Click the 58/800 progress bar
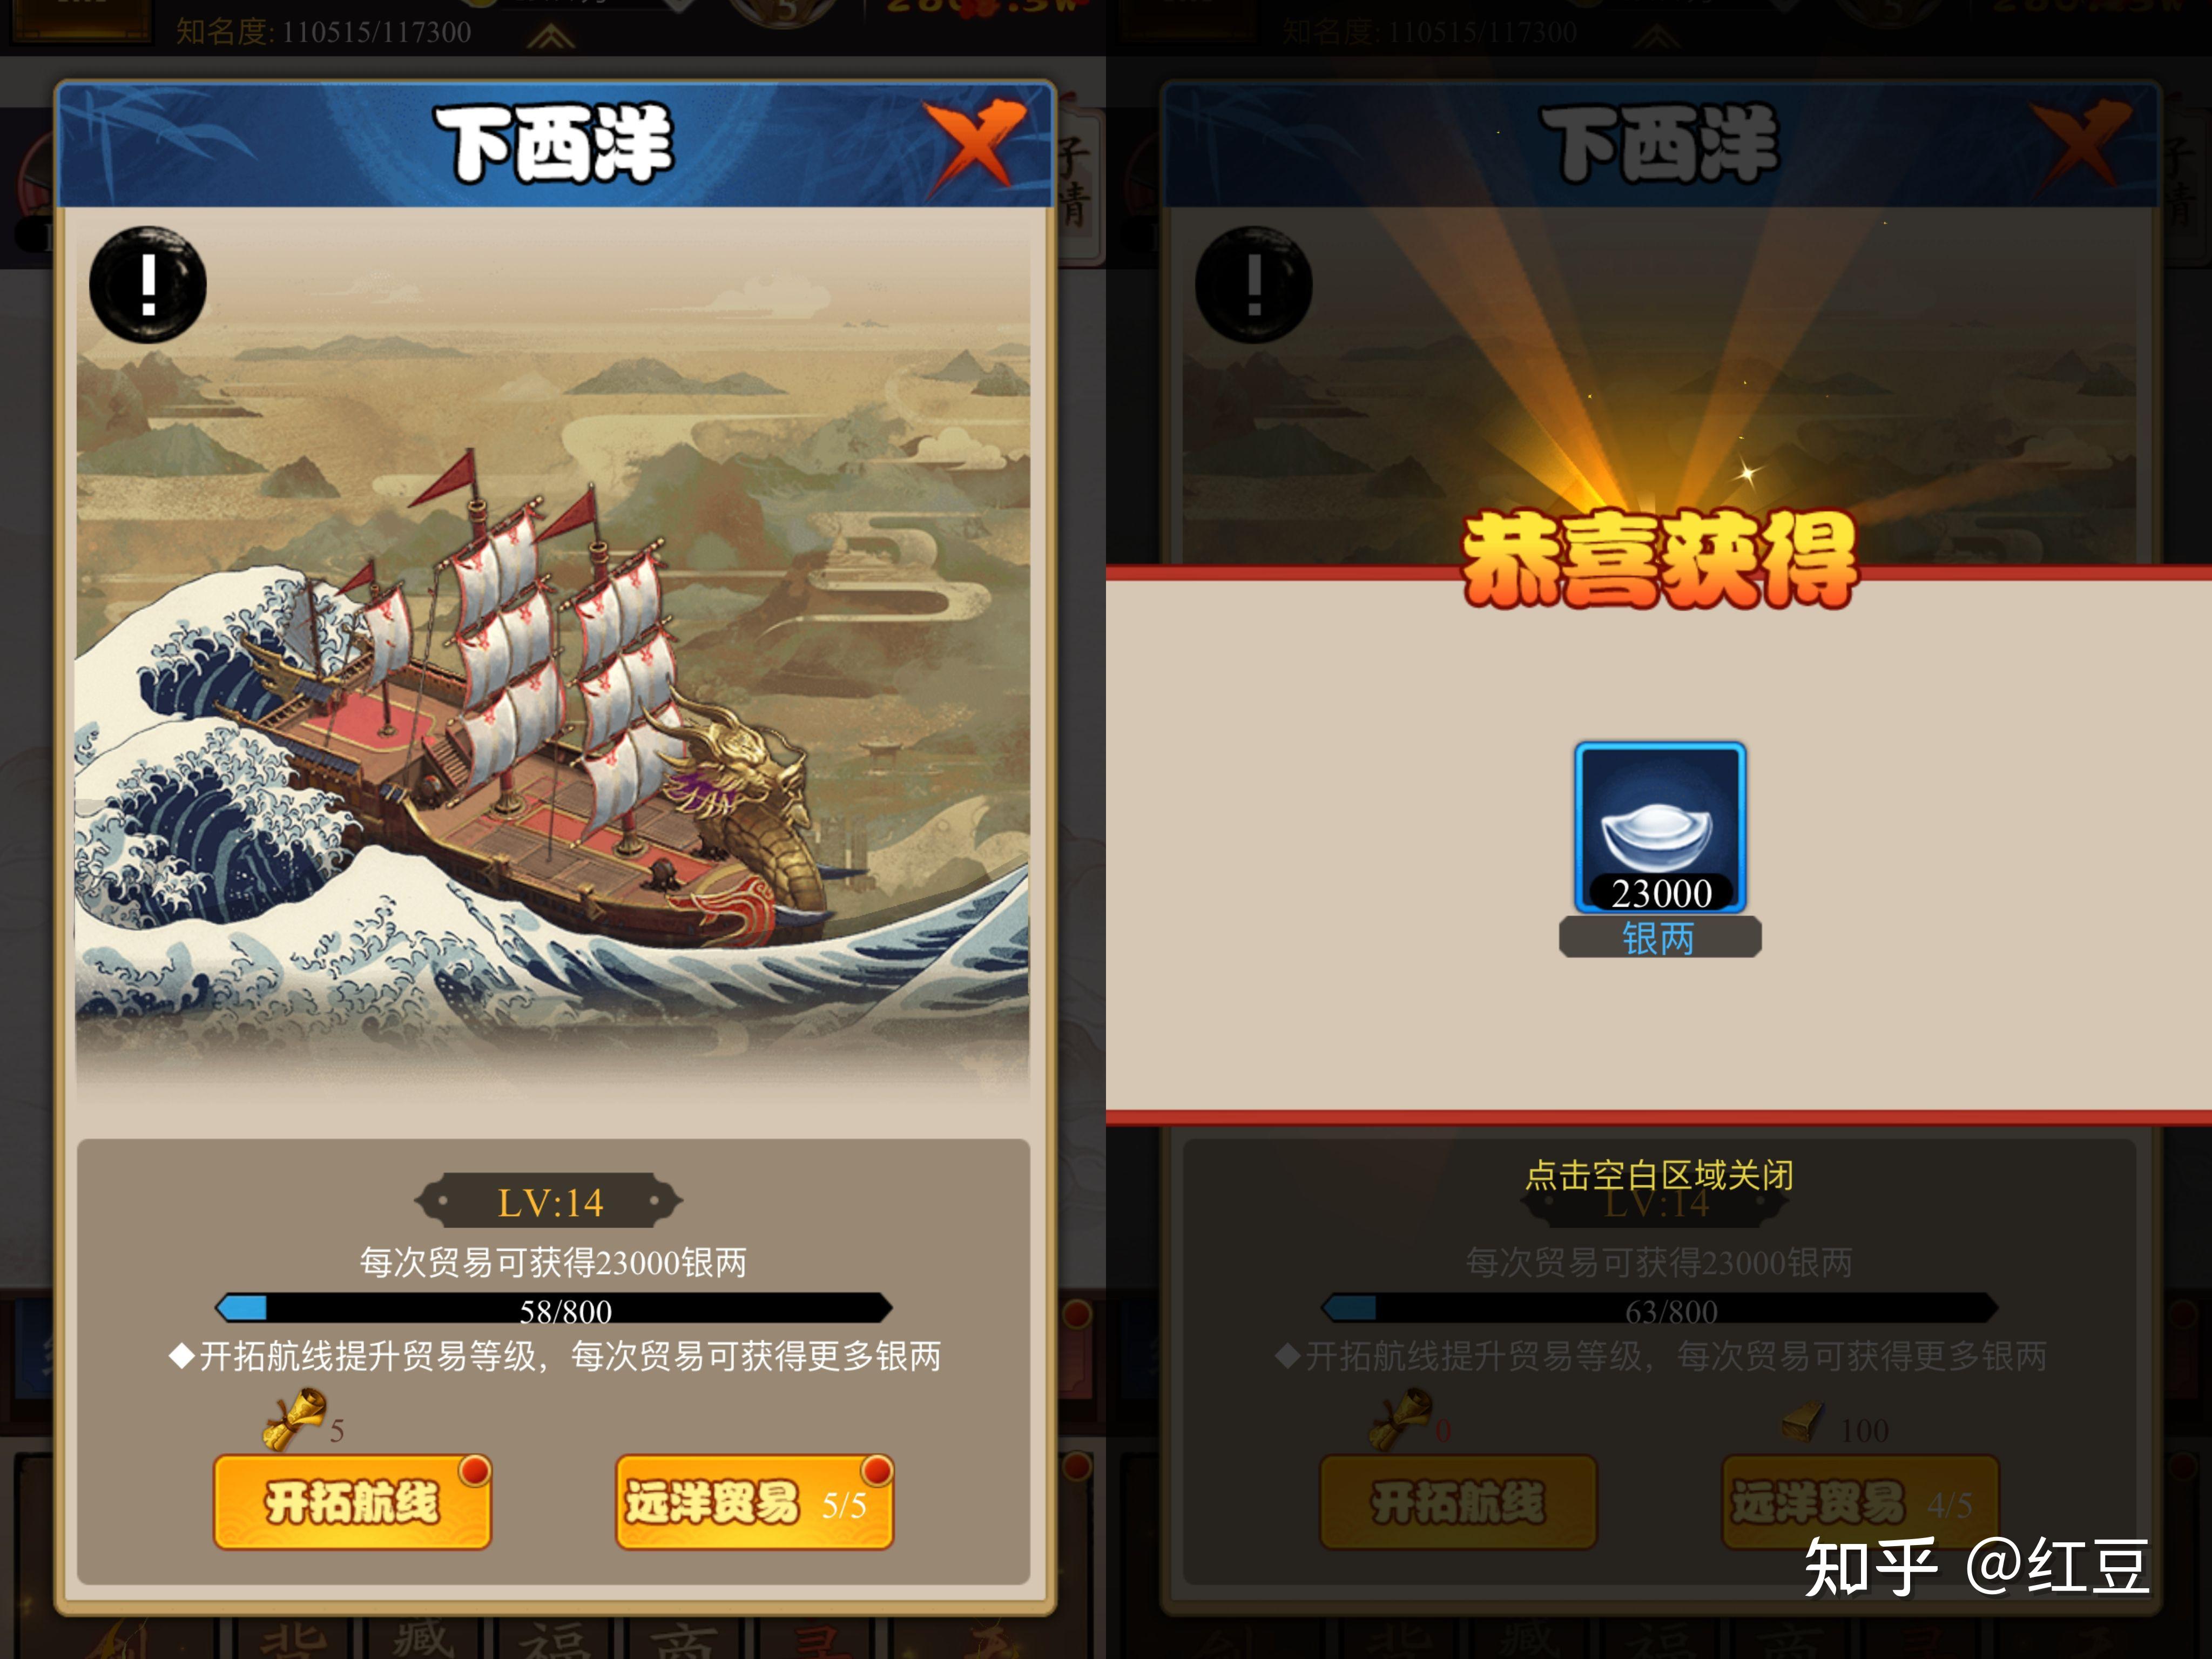2212x1659 pixels. [x=554, y=1308]
